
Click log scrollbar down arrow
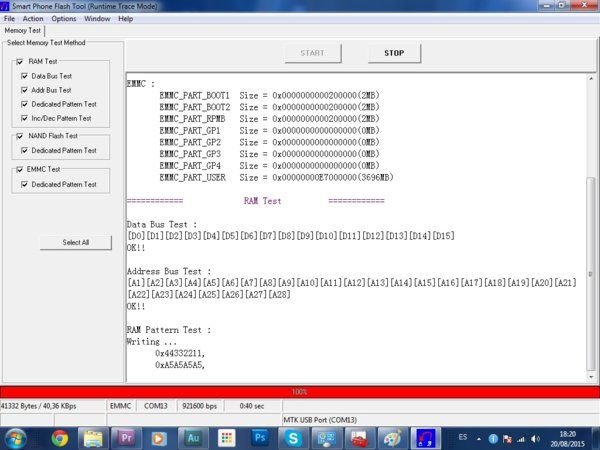click(591, 377)
